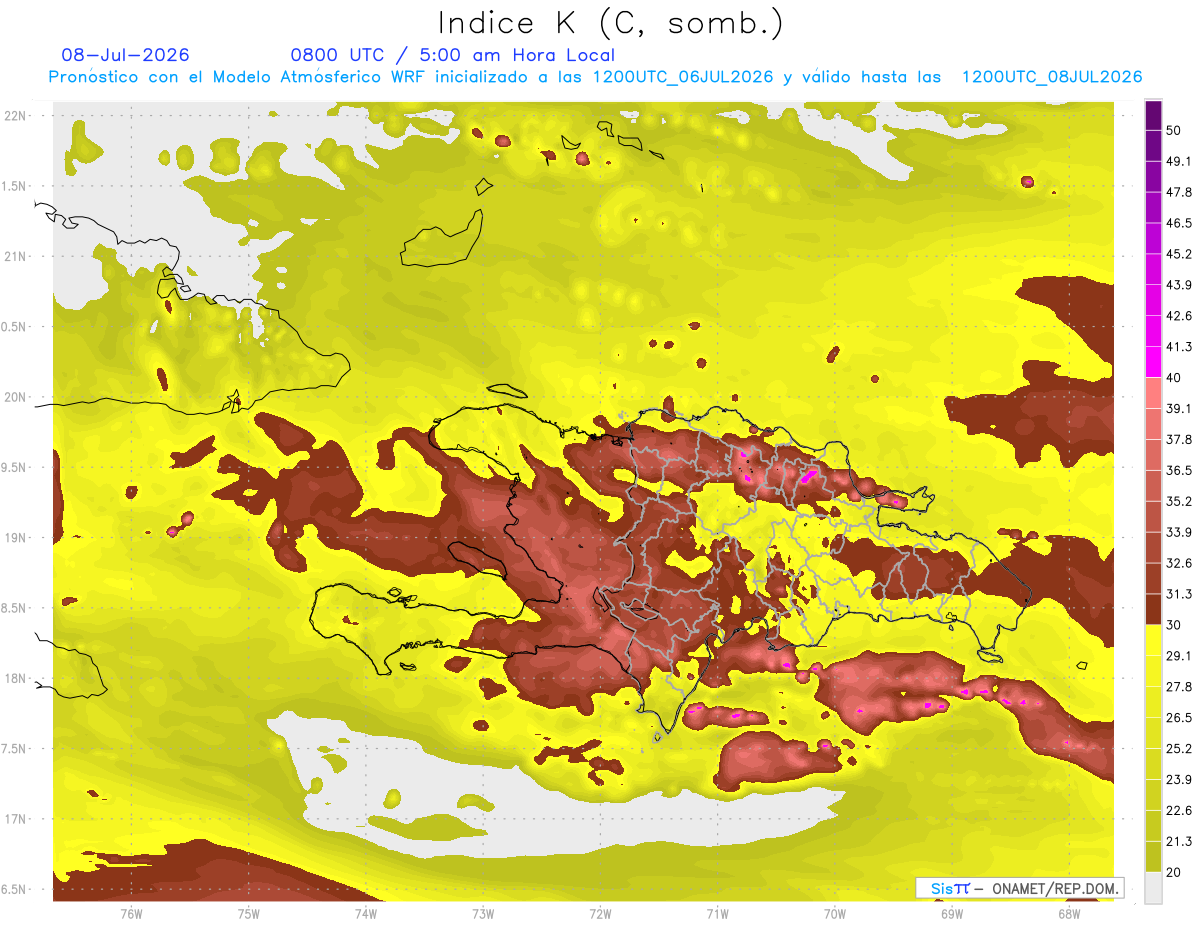Click the forecast line starting "Pronóstico con el Modelo"

(595, 77)
